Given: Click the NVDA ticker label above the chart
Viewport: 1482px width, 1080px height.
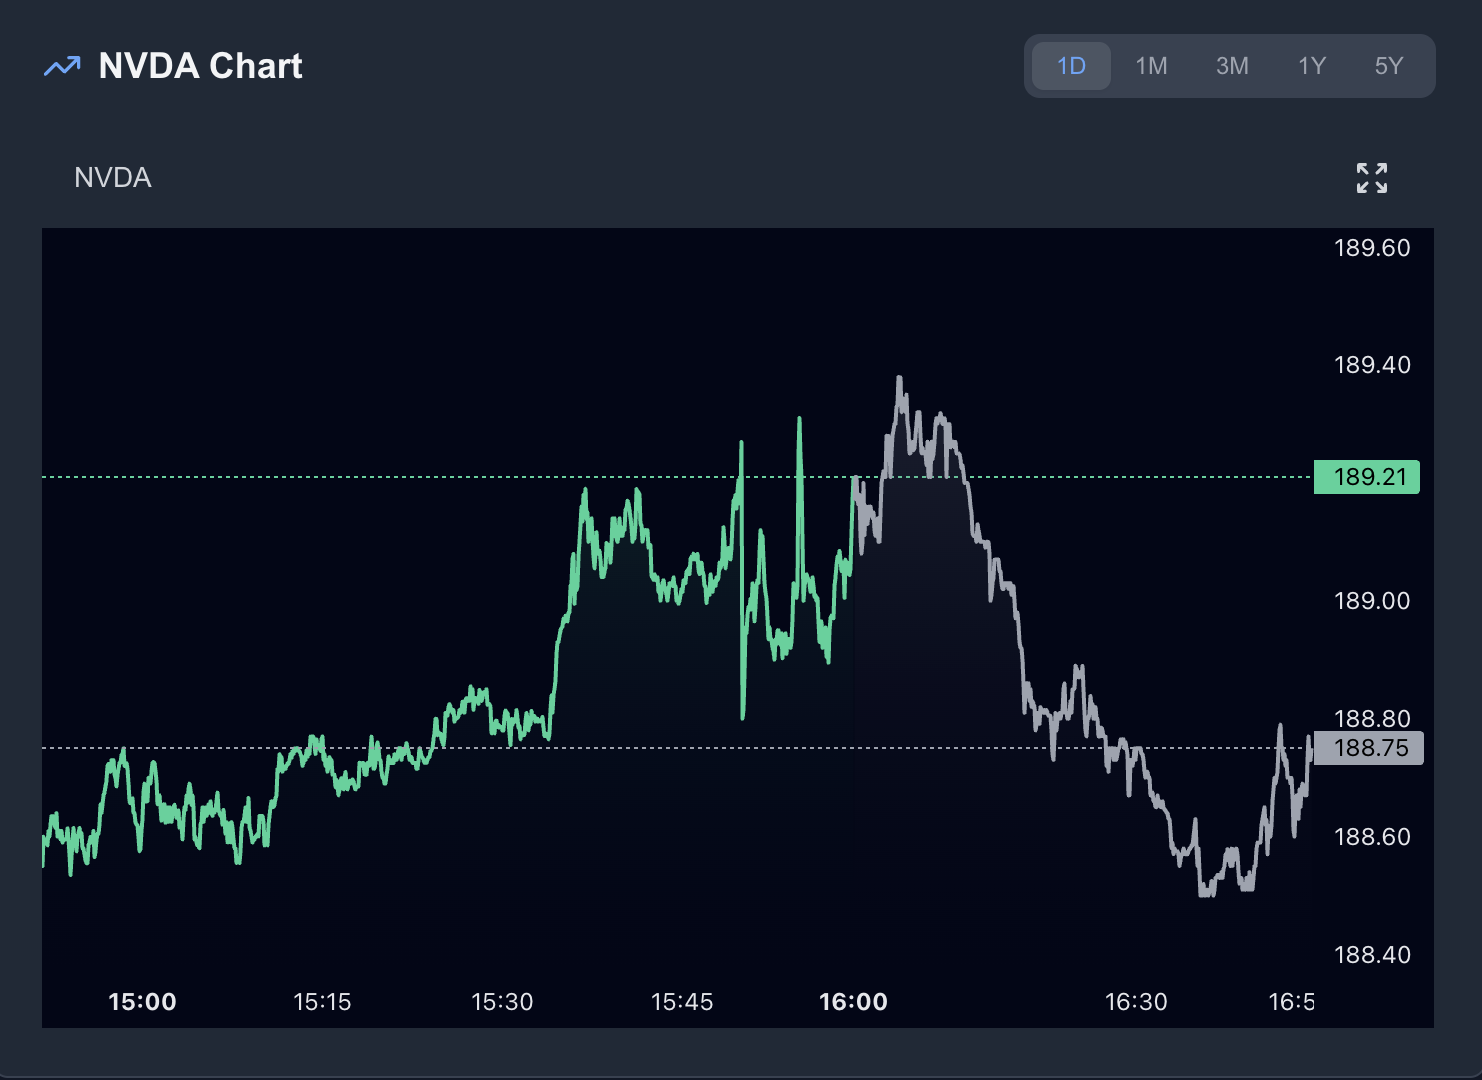Looking at the screenshot, I should point(112,177).
